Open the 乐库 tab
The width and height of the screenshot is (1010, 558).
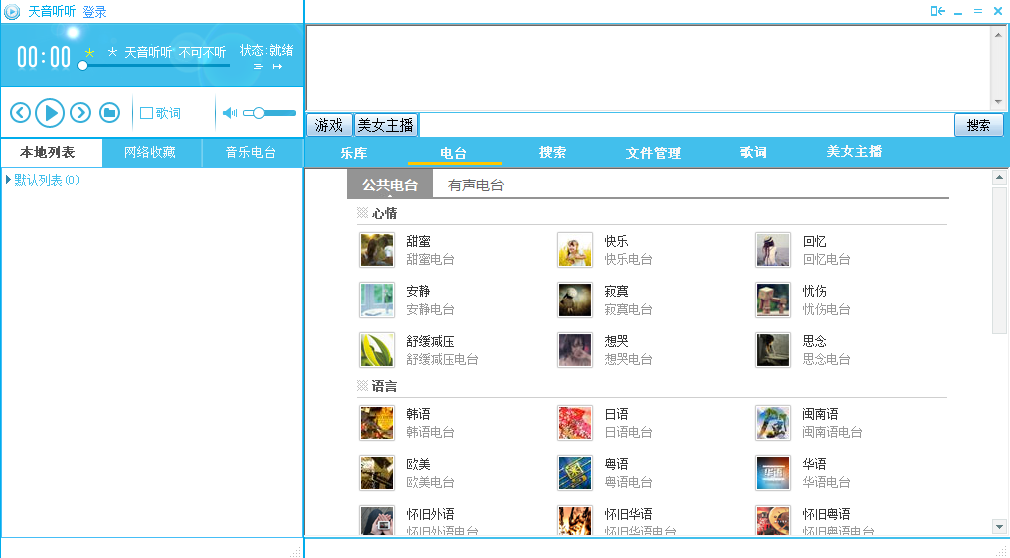(354, 153)
